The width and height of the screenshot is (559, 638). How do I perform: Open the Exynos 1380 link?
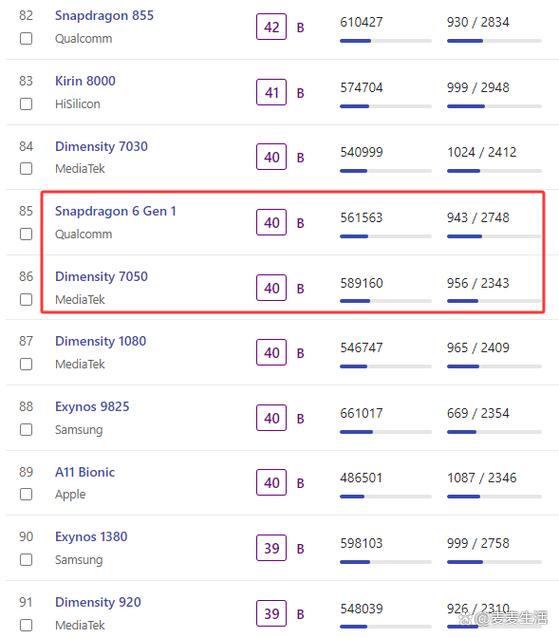click(x=91, y=537)
